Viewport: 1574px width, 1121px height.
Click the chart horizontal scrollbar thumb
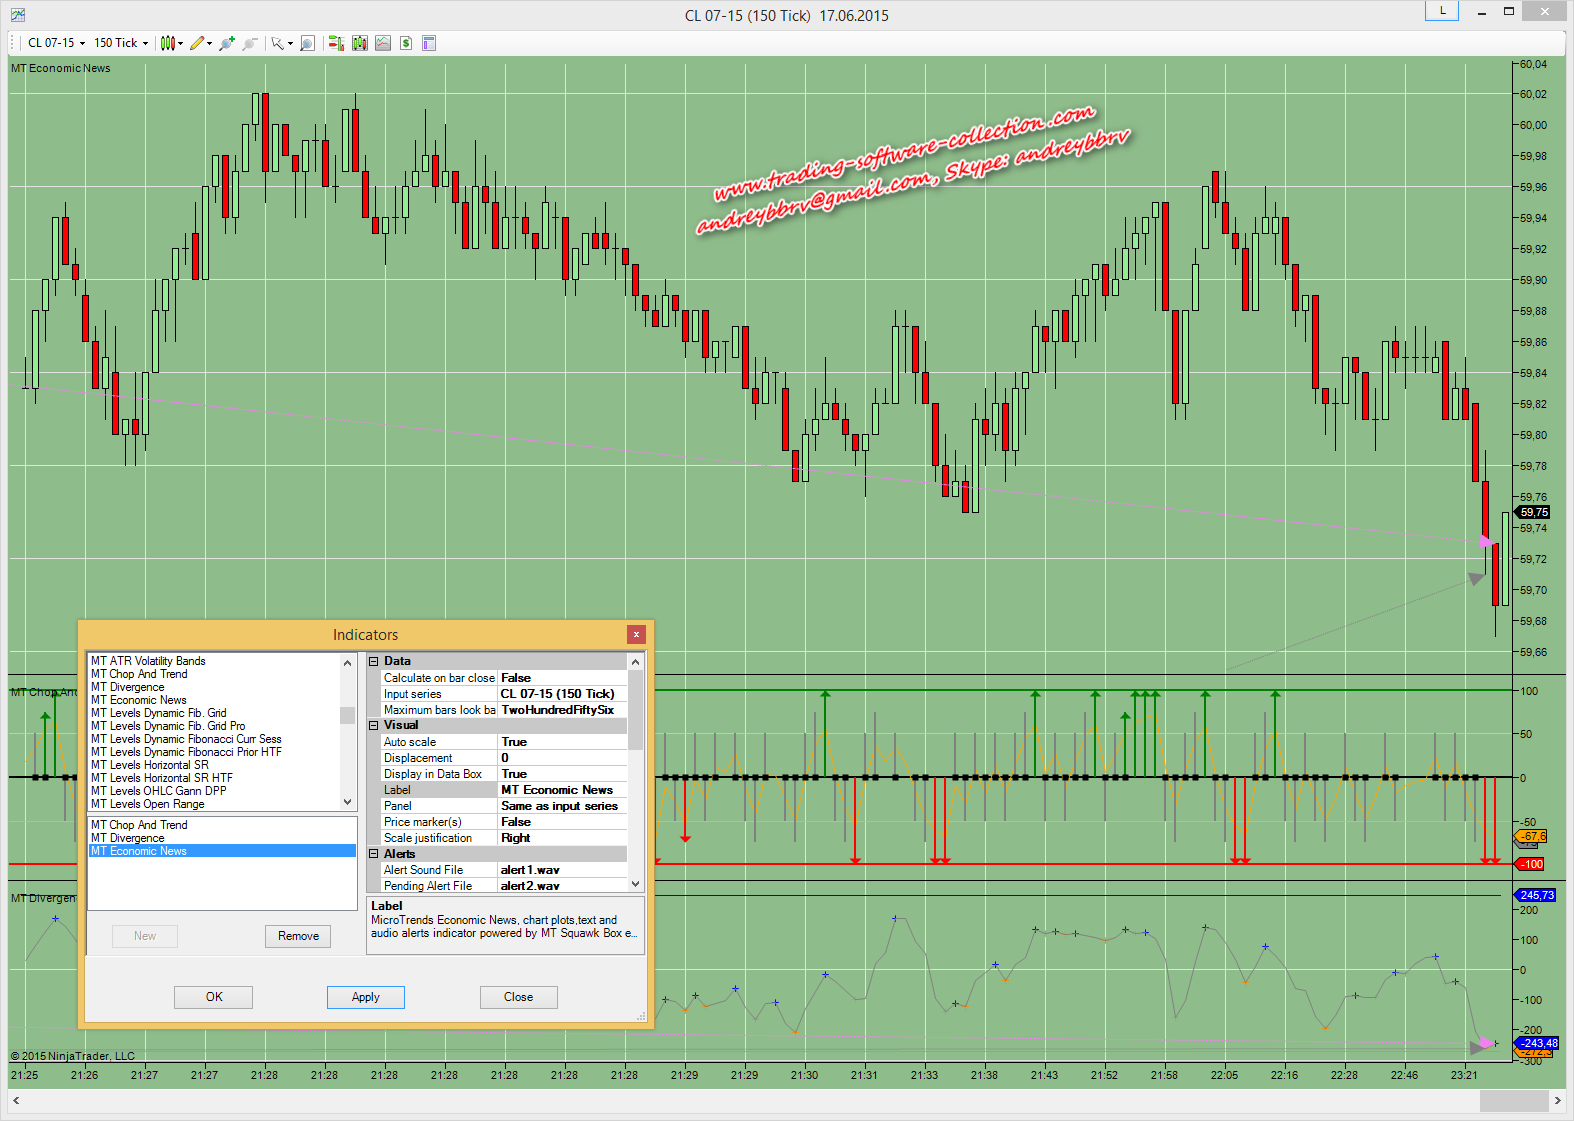point(1513,1100)
